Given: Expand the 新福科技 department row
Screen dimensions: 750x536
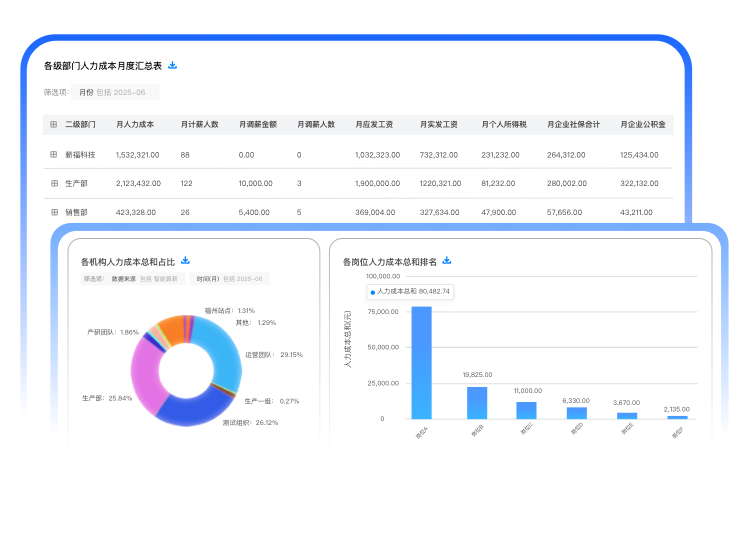Looking at the screenshot, I should point(54,155).
